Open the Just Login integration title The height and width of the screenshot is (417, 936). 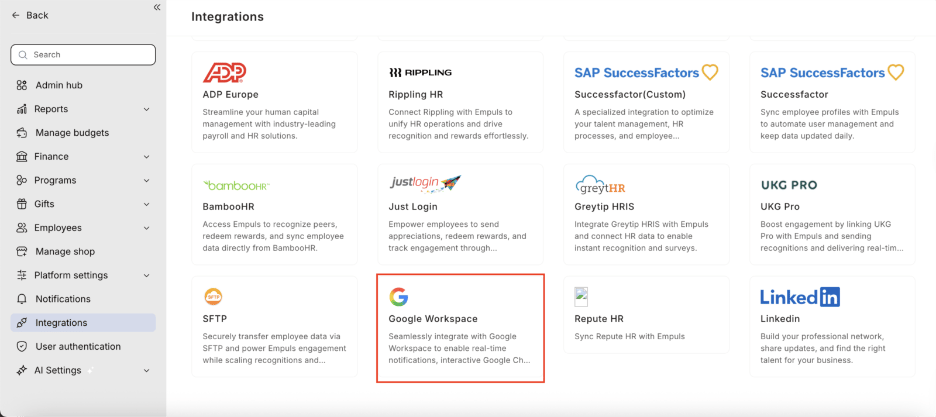coord(413,206)
